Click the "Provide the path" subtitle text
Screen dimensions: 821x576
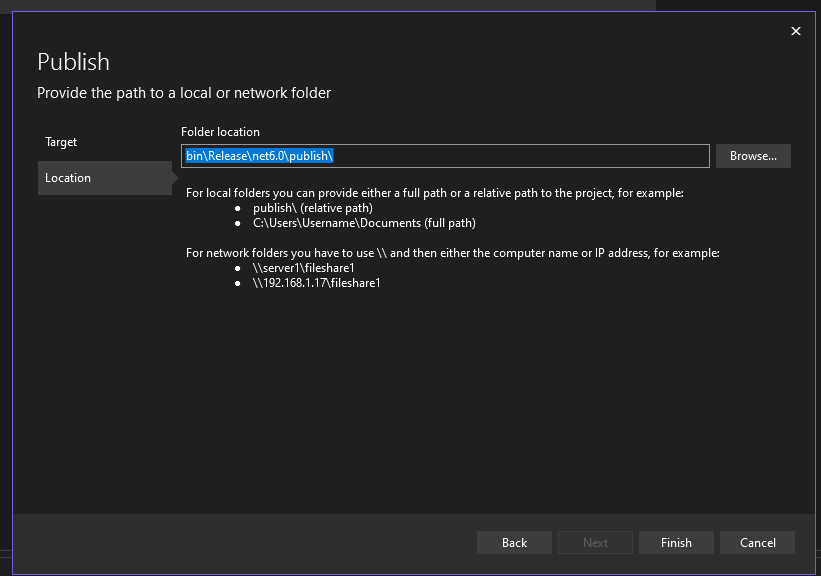(184, 93)
